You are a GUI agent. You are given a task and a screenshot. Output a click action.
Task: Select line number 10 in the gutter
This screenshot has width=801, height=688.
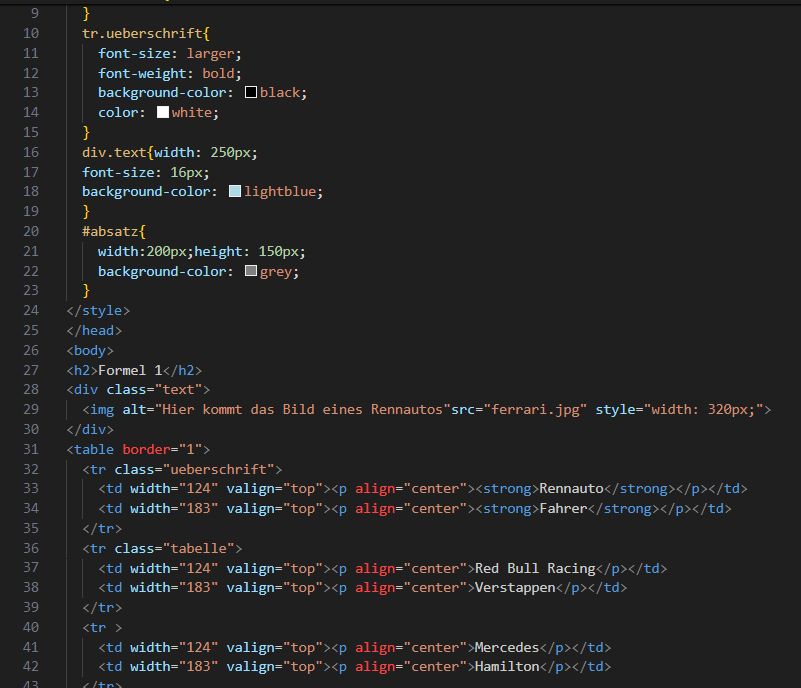tap(29, 33)
